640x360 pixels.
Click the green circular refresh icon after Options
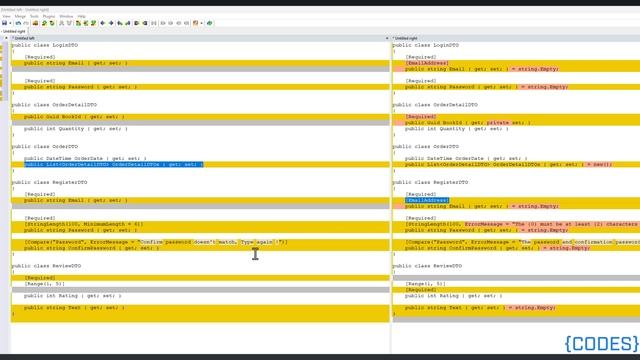point(52,23)
